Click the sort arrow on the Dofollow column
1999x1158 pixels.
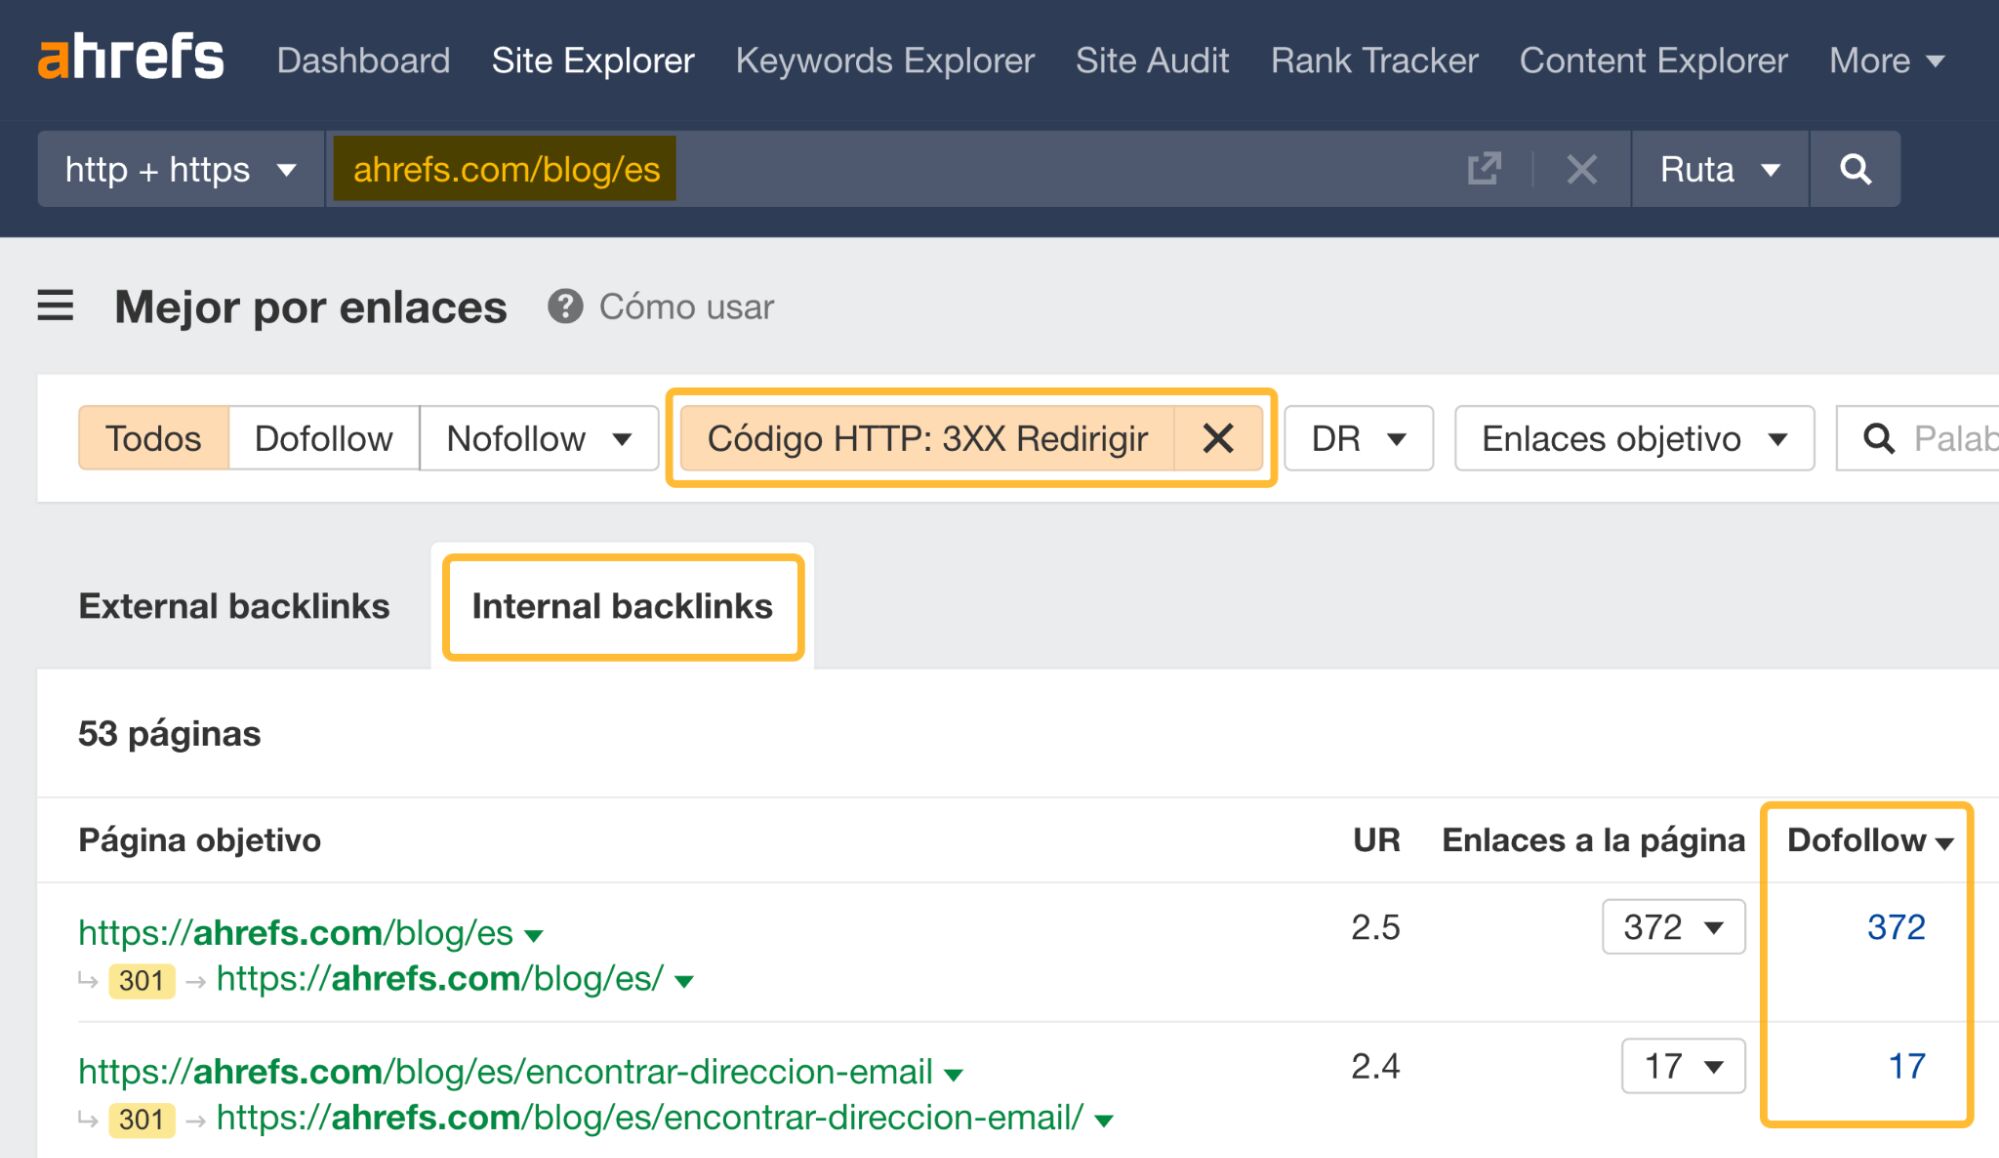point(1944,842)
